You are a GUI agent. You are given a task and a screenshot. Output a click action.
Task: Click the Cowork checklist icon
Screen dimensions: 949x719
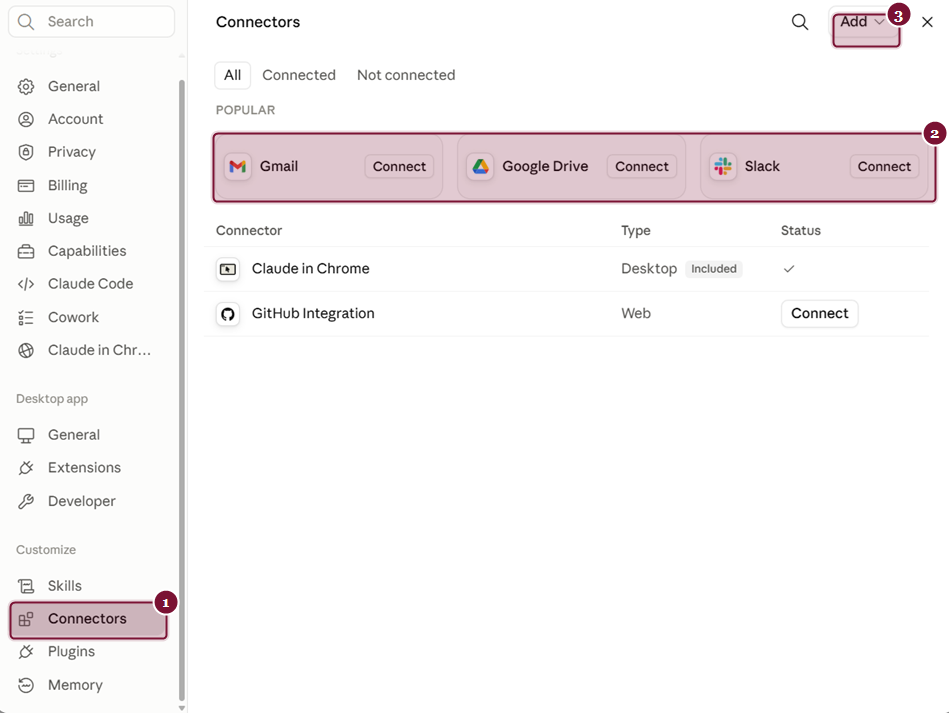click(x=26, y=317)
